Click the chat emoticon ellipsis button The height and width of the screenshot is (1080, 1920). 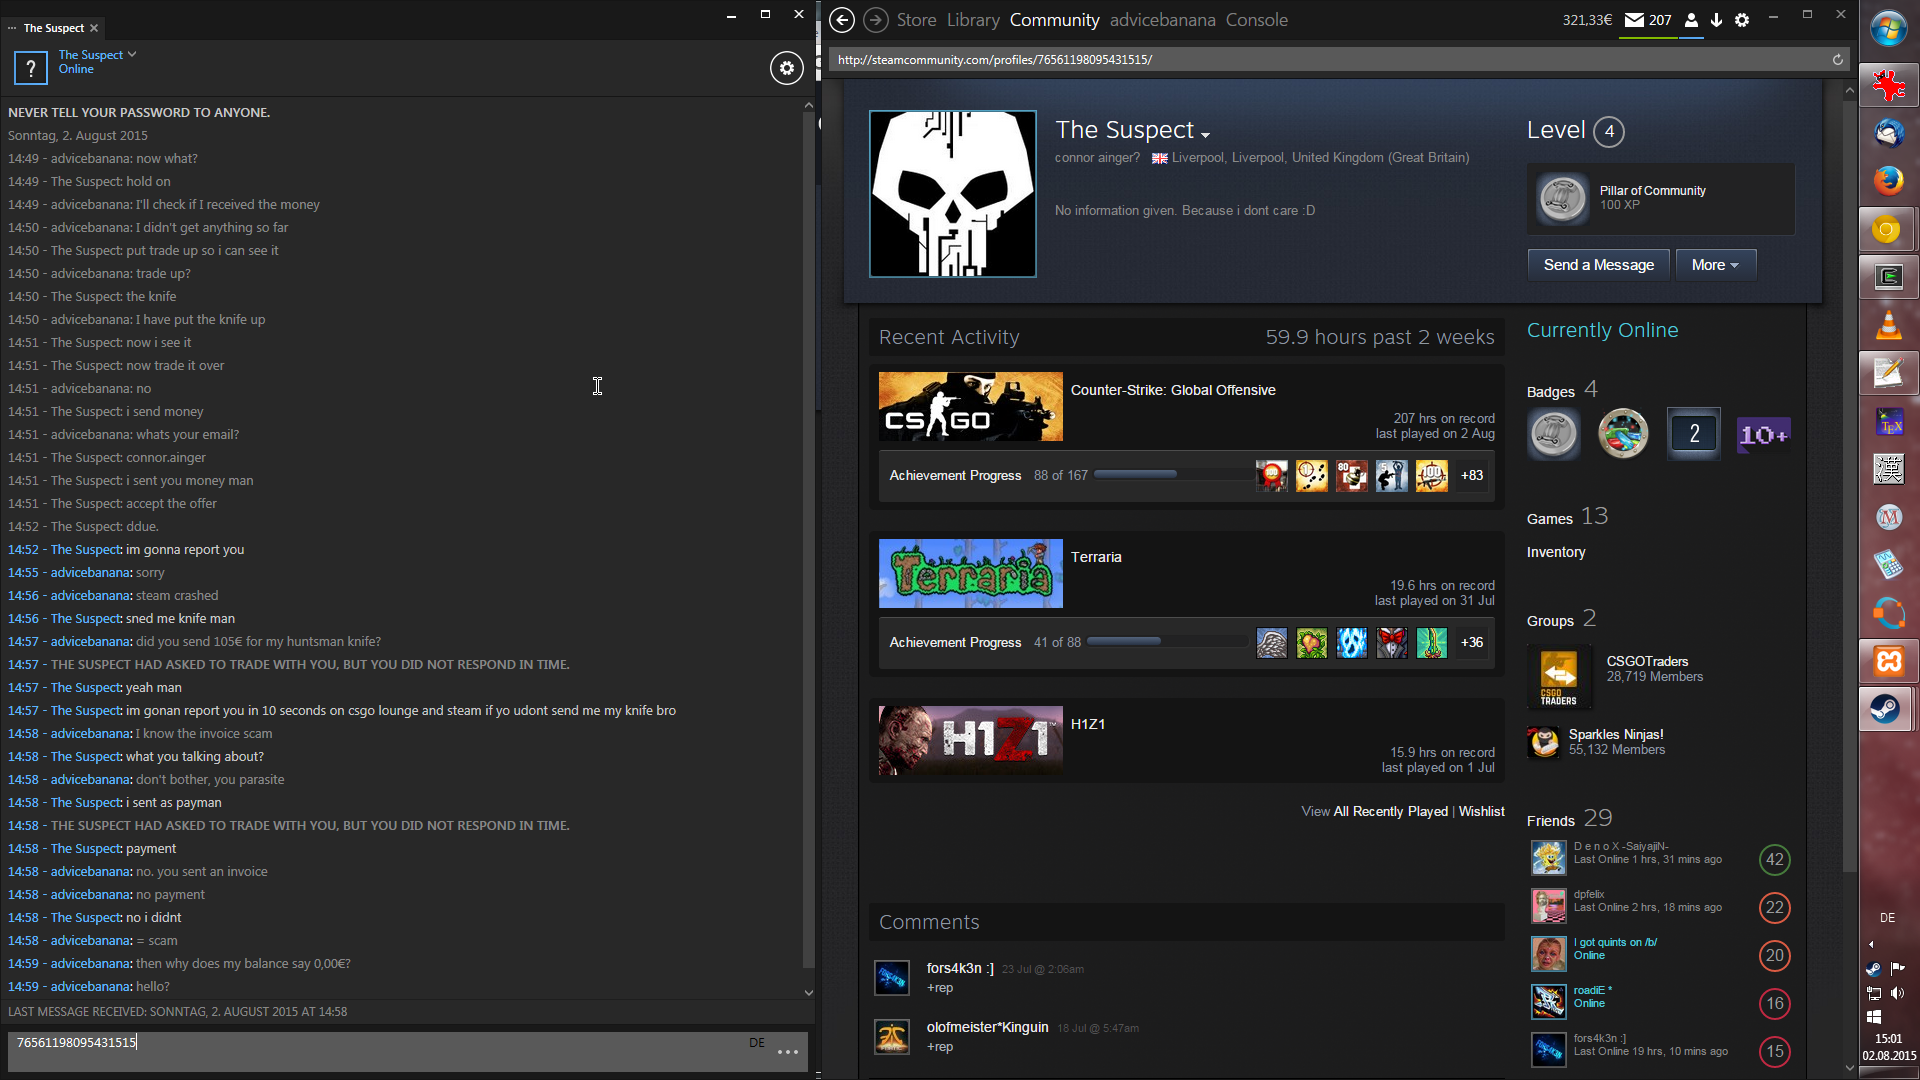pyautogui.click(x=788, y=1051)
